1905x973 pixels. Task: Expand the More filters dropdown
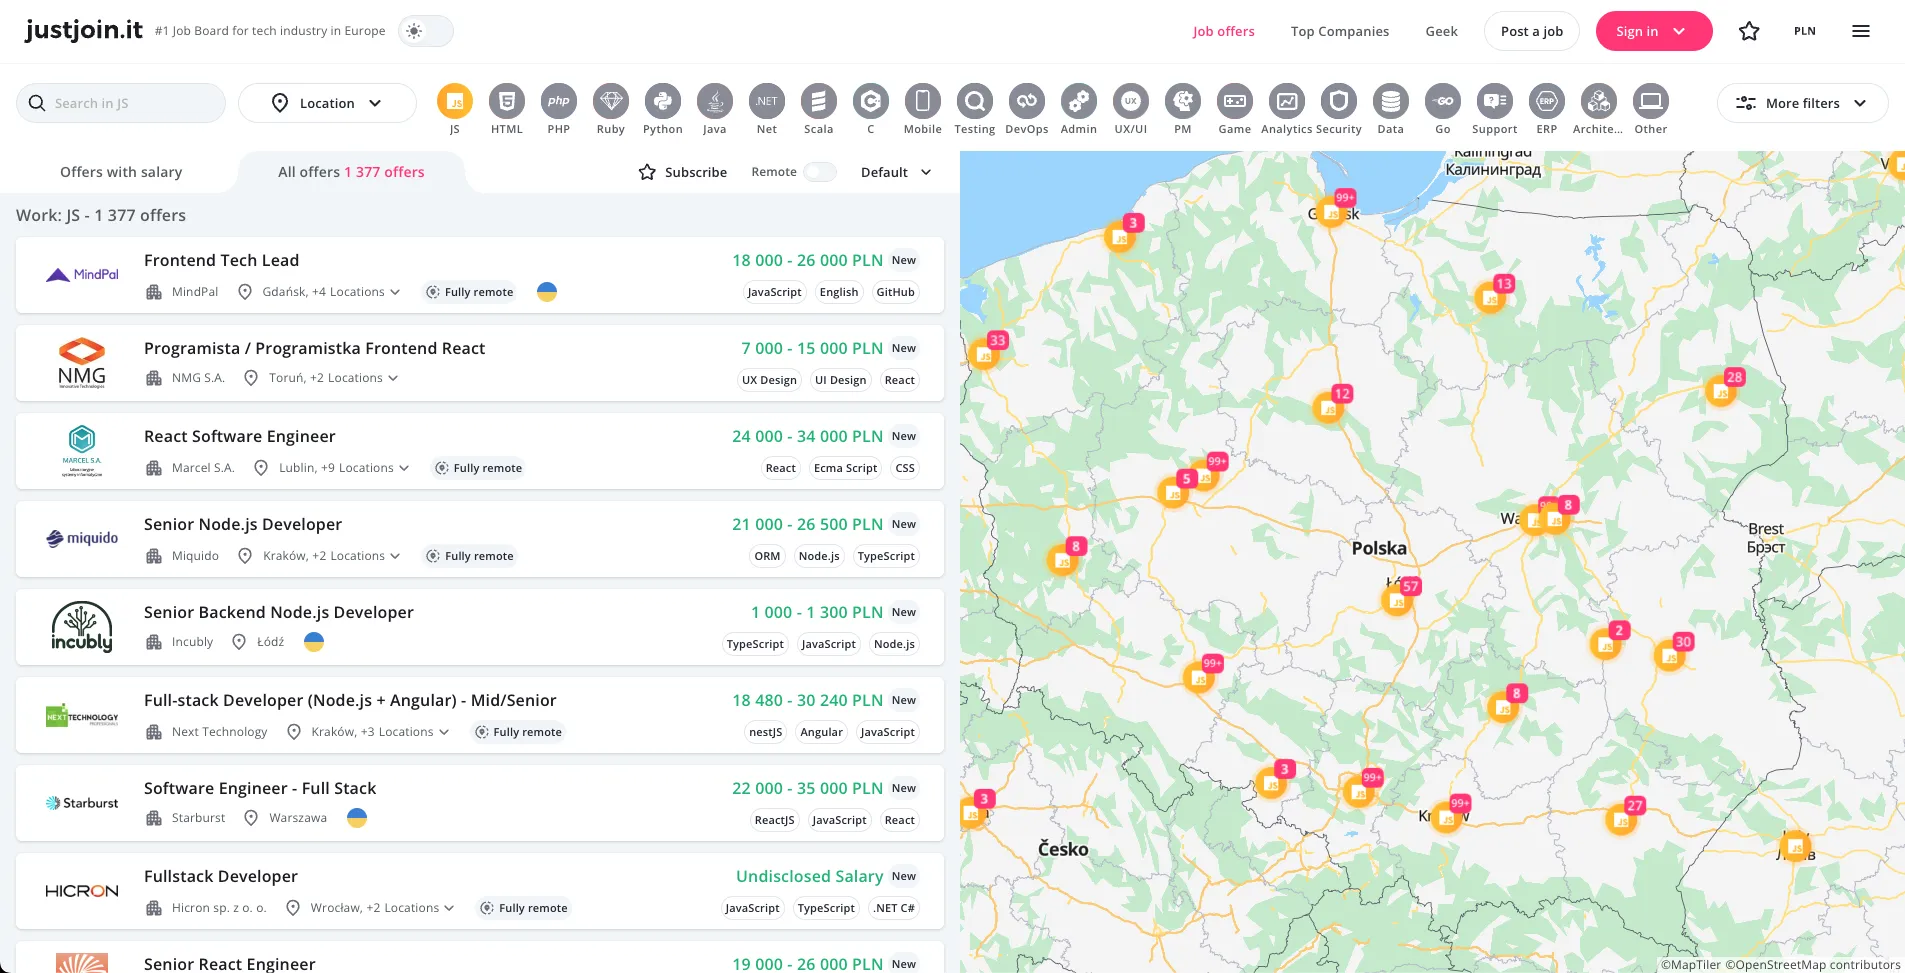point(1803,103)
